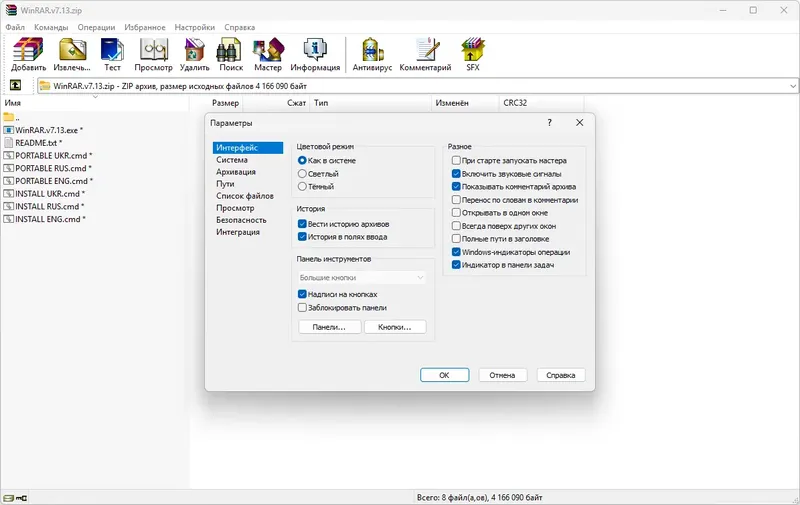Click the Справка button in dialog
The height and width of the screenshot is (505, 800).
[x=561, y=375]
